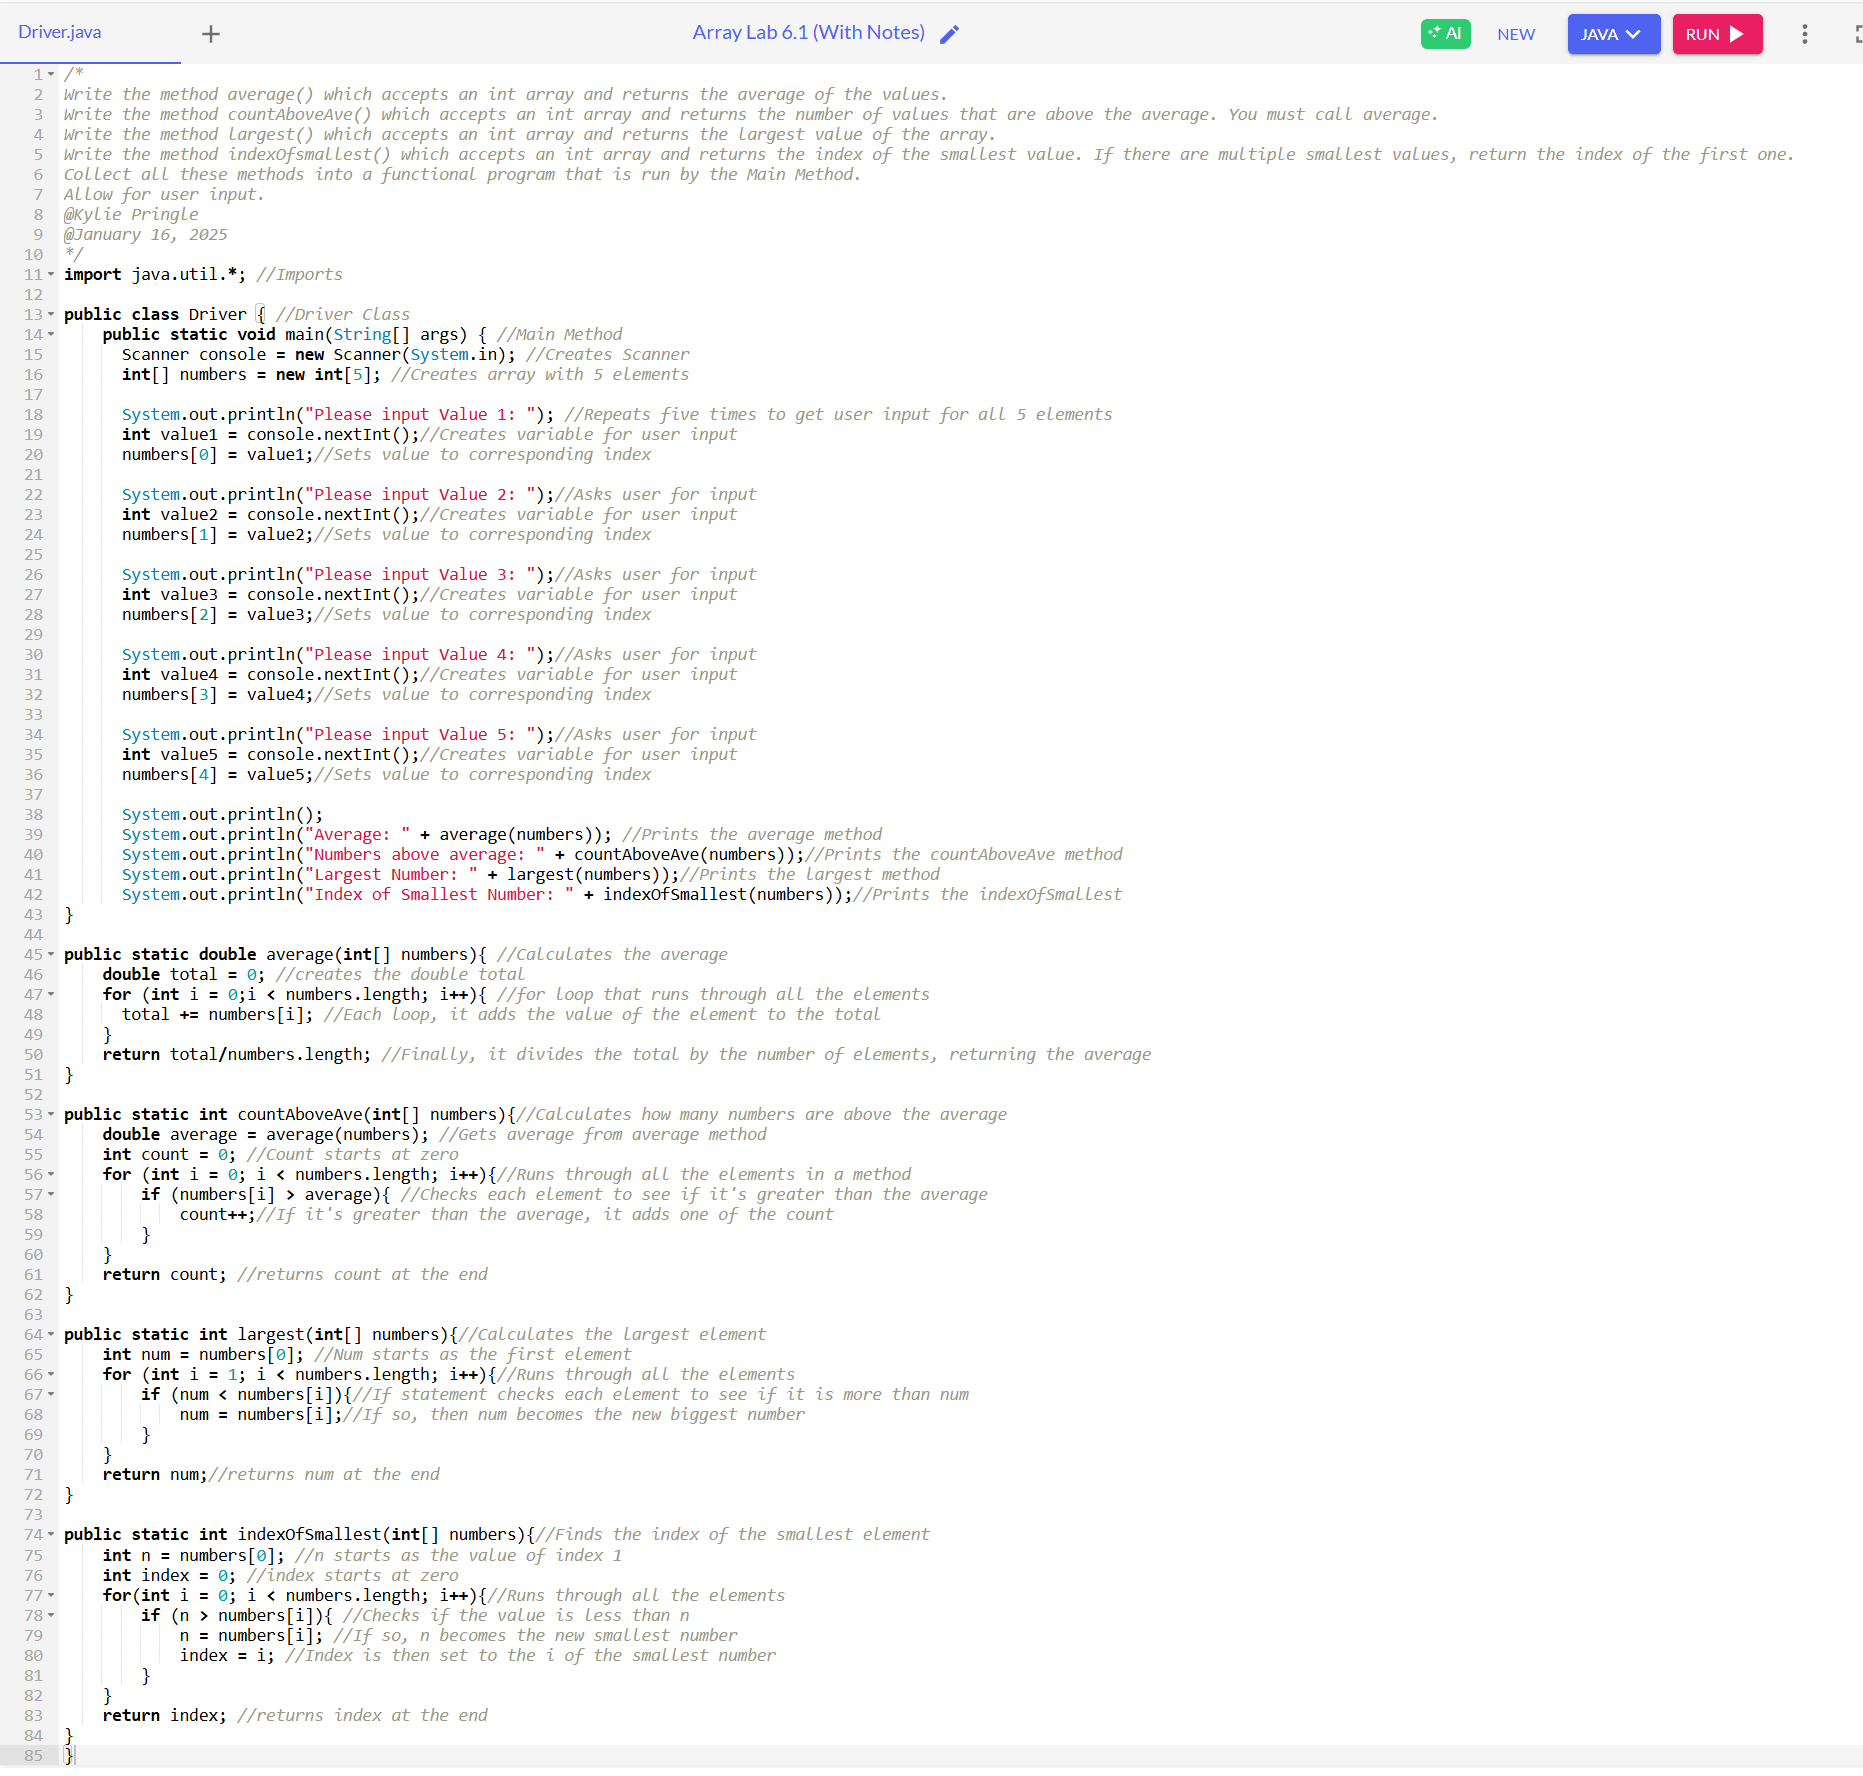Collapse the import fold at line 11
Image resolution: width=1863 pixels, height=1776 pixels.
click(51, 274)
